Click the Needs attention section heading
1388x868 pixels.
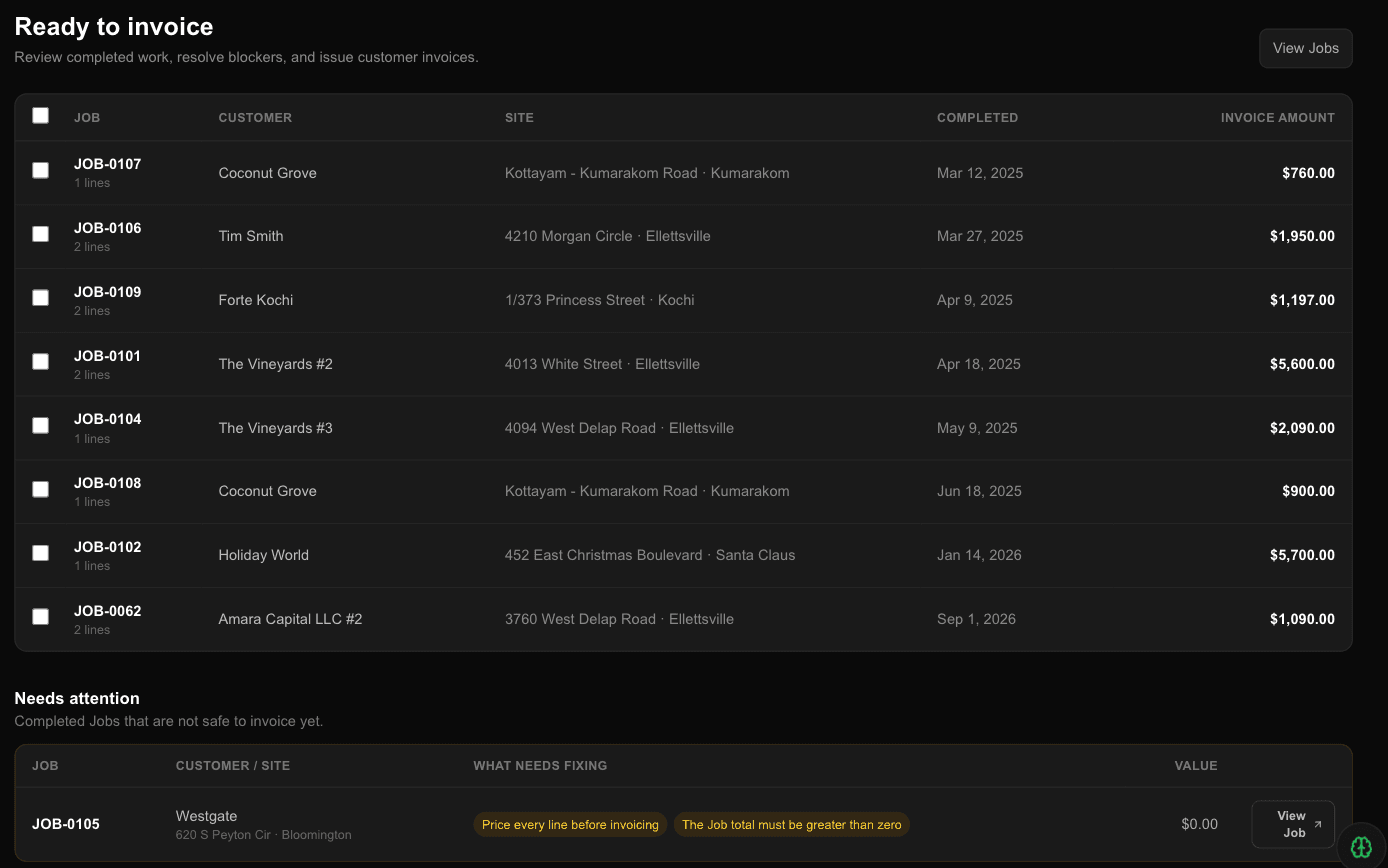(77, 698)
